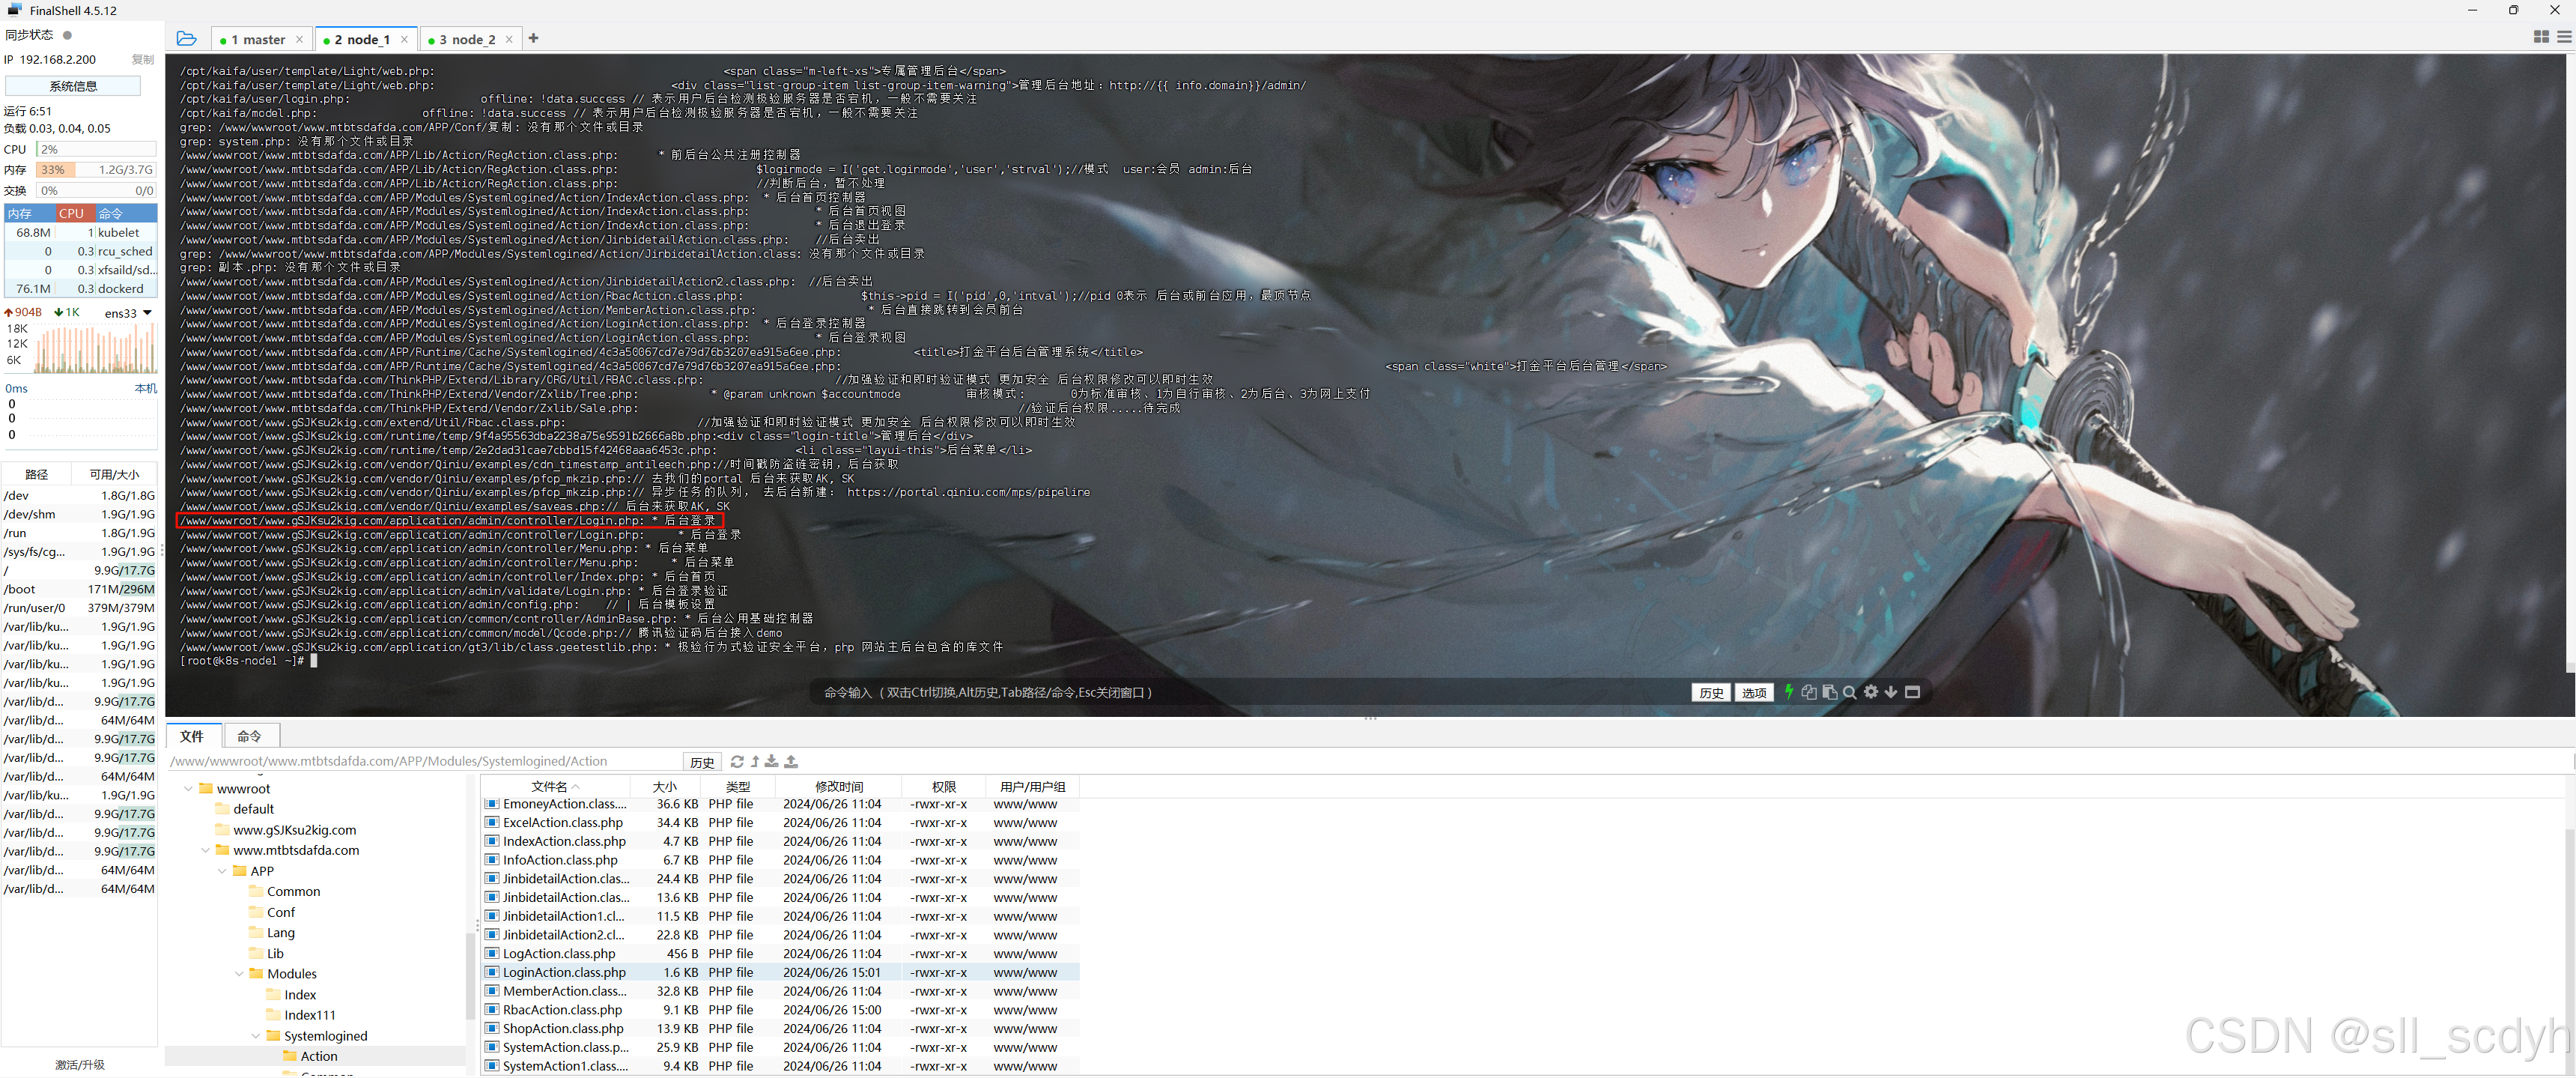The image size is (2576, 1078).
Task: Collapse the APP folder node
Action: (x=222, y=872)
